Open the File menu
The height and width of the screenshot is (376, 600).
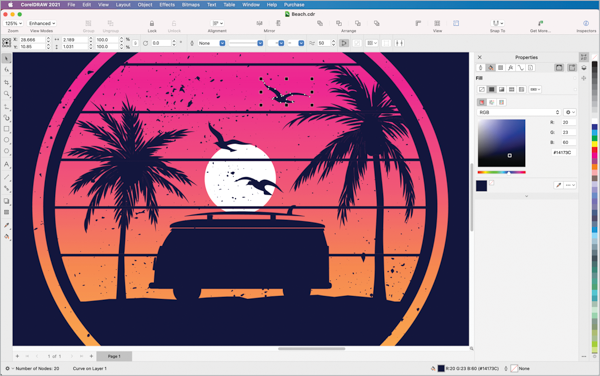(71, 5)
